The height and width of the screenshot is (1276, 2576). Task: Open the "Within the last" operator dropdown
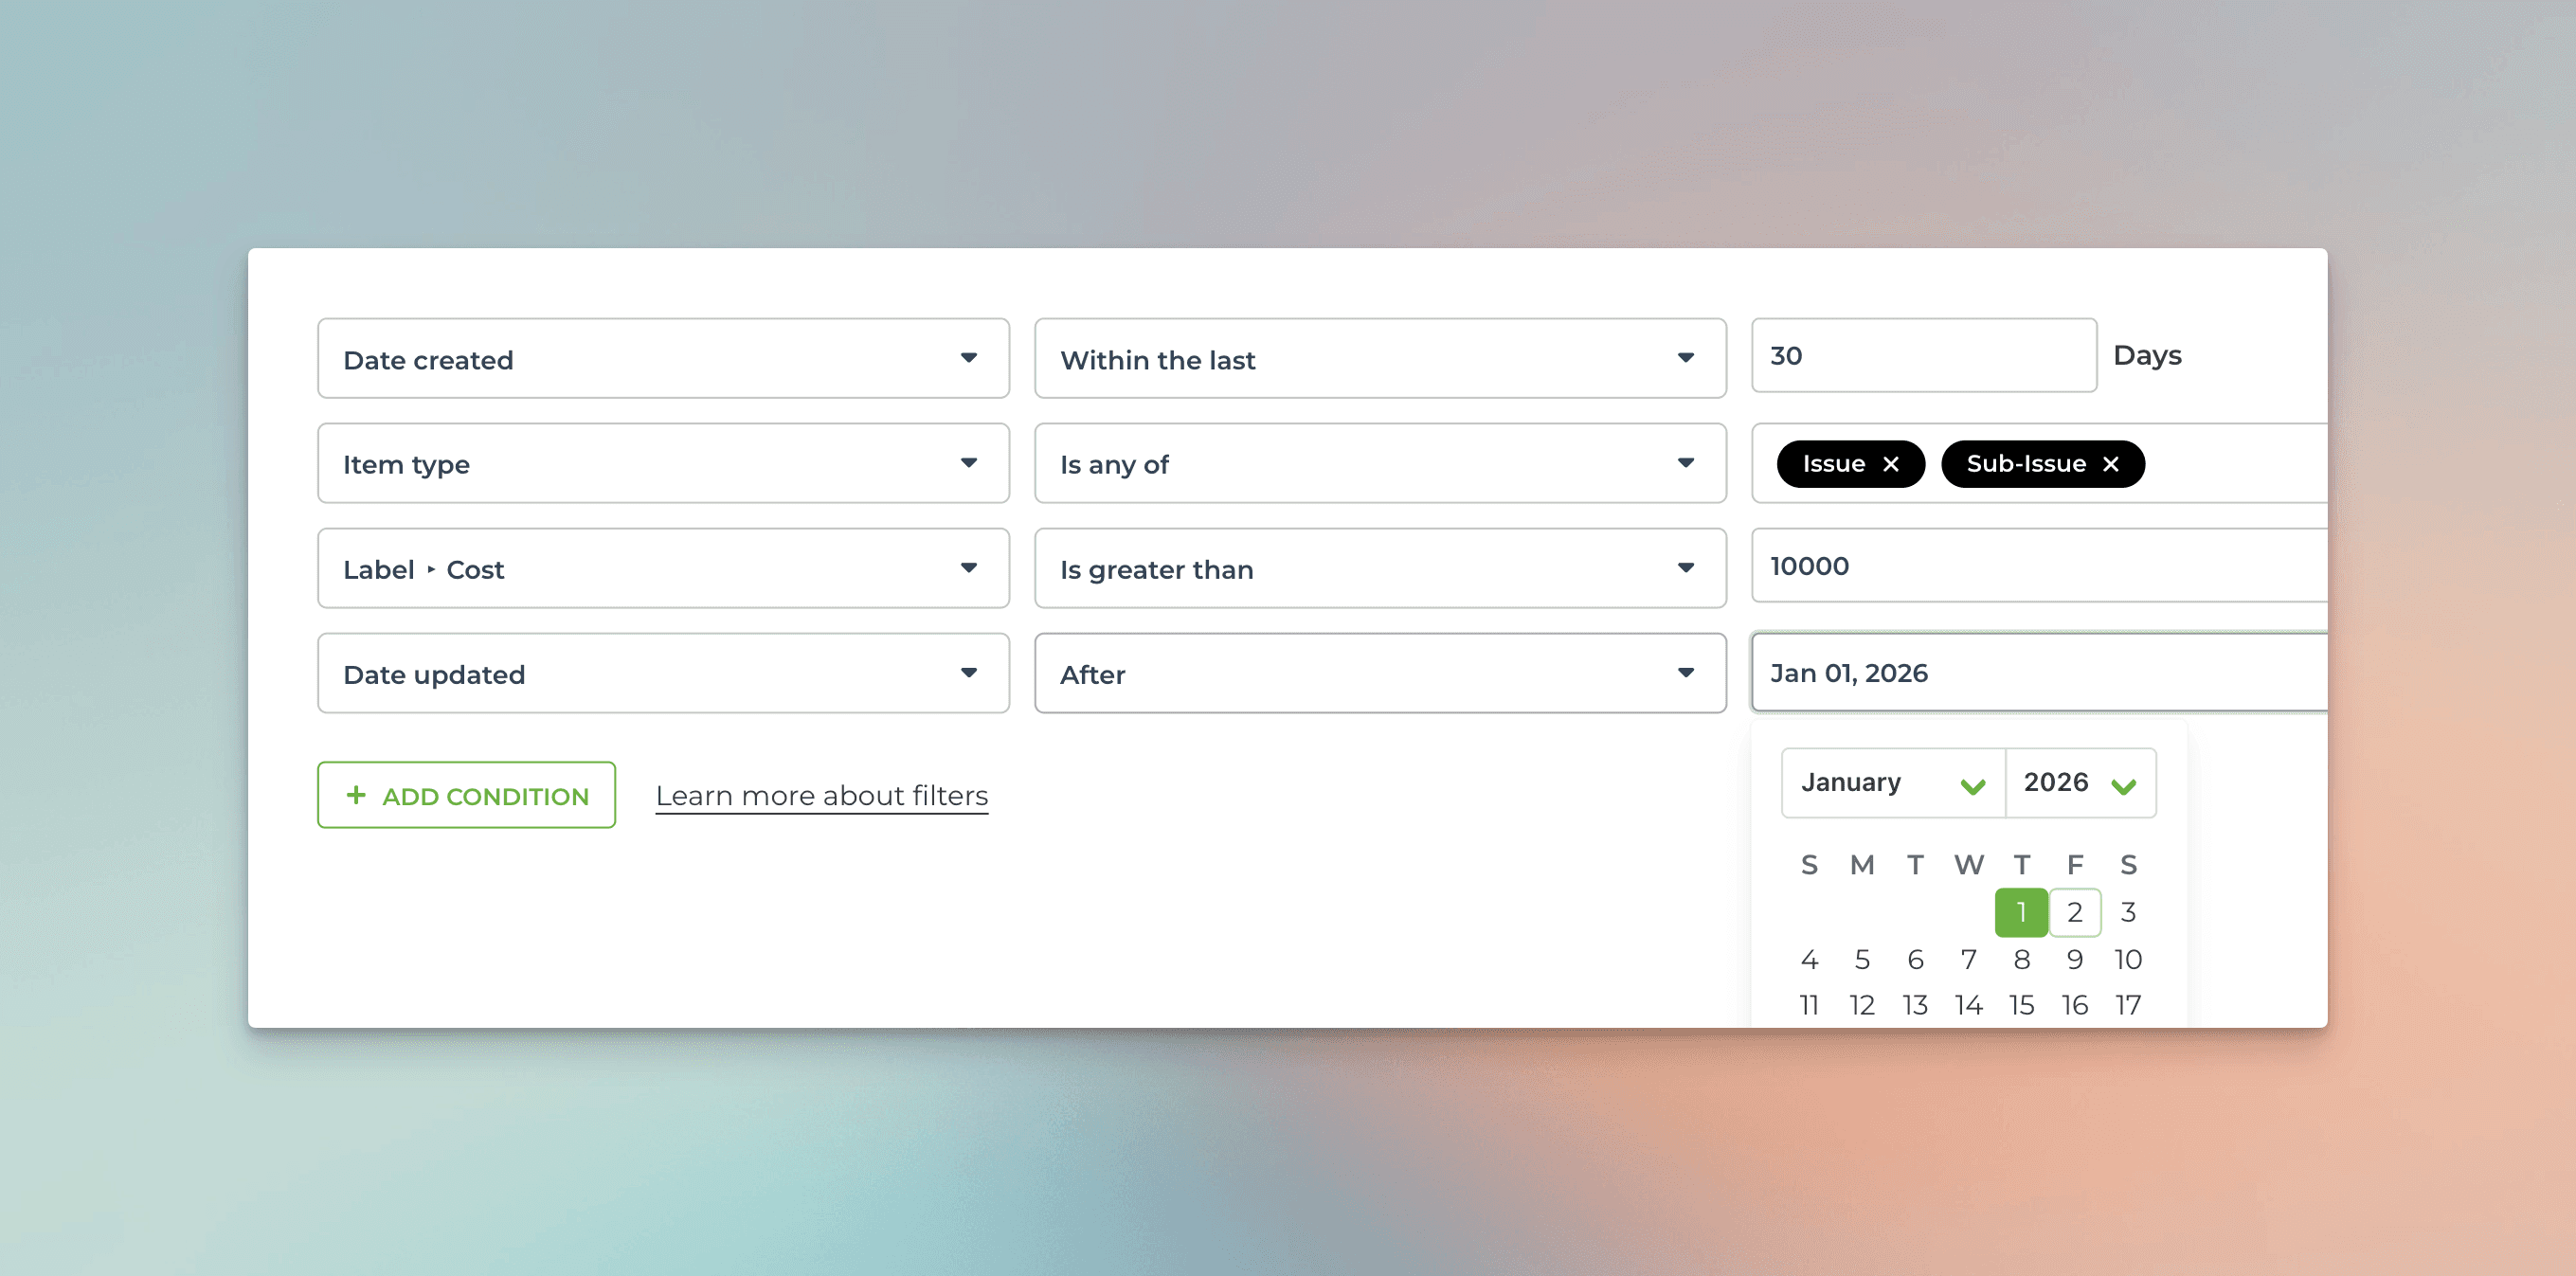1380,358
